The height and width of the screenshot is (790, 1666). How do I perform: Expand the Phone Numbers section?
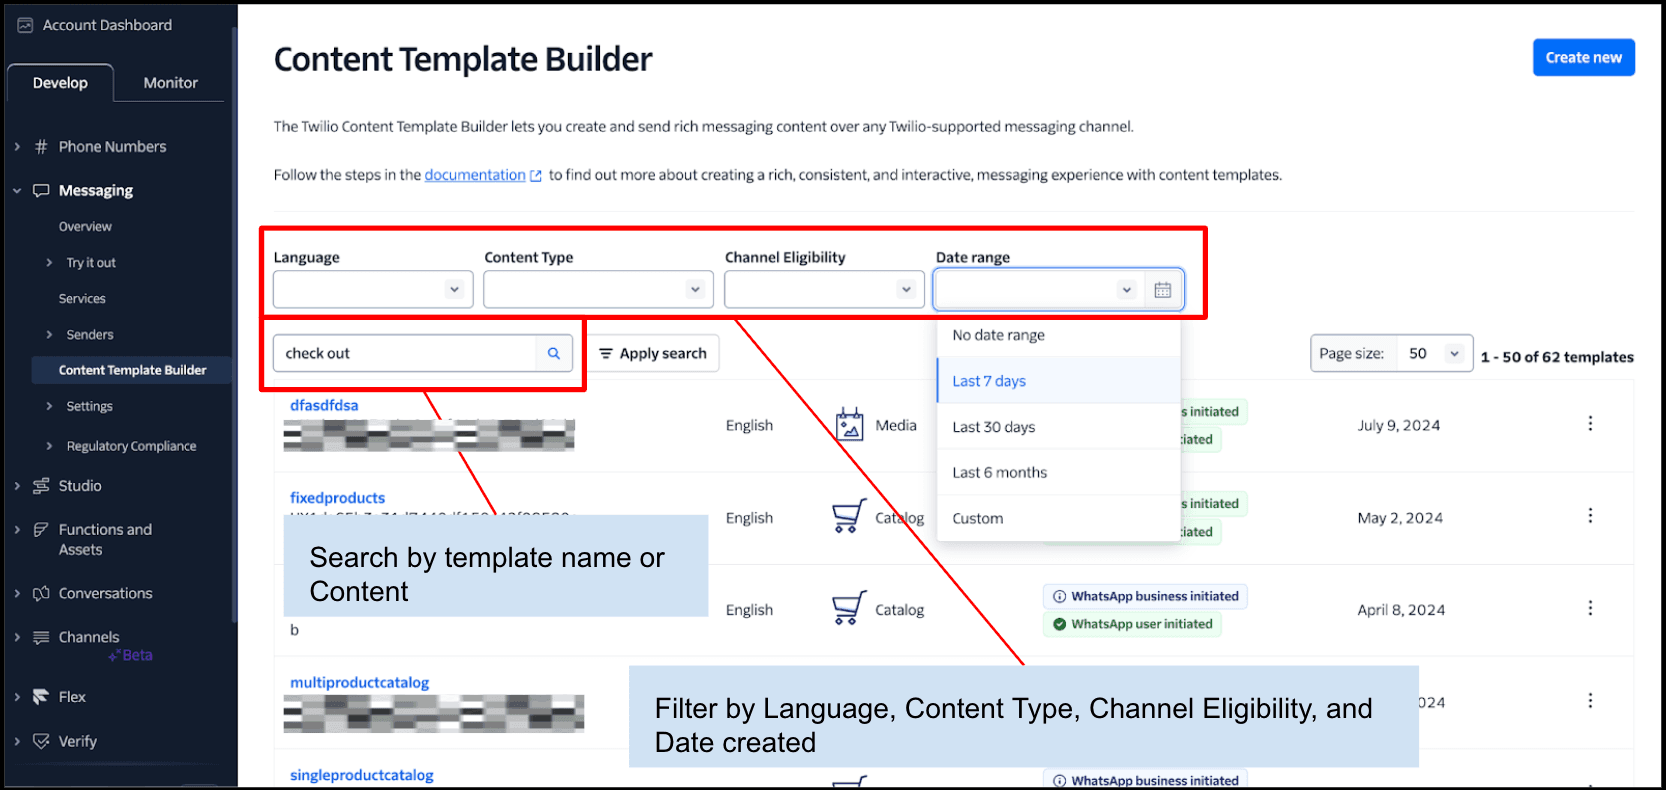click(x=17, y=147)
